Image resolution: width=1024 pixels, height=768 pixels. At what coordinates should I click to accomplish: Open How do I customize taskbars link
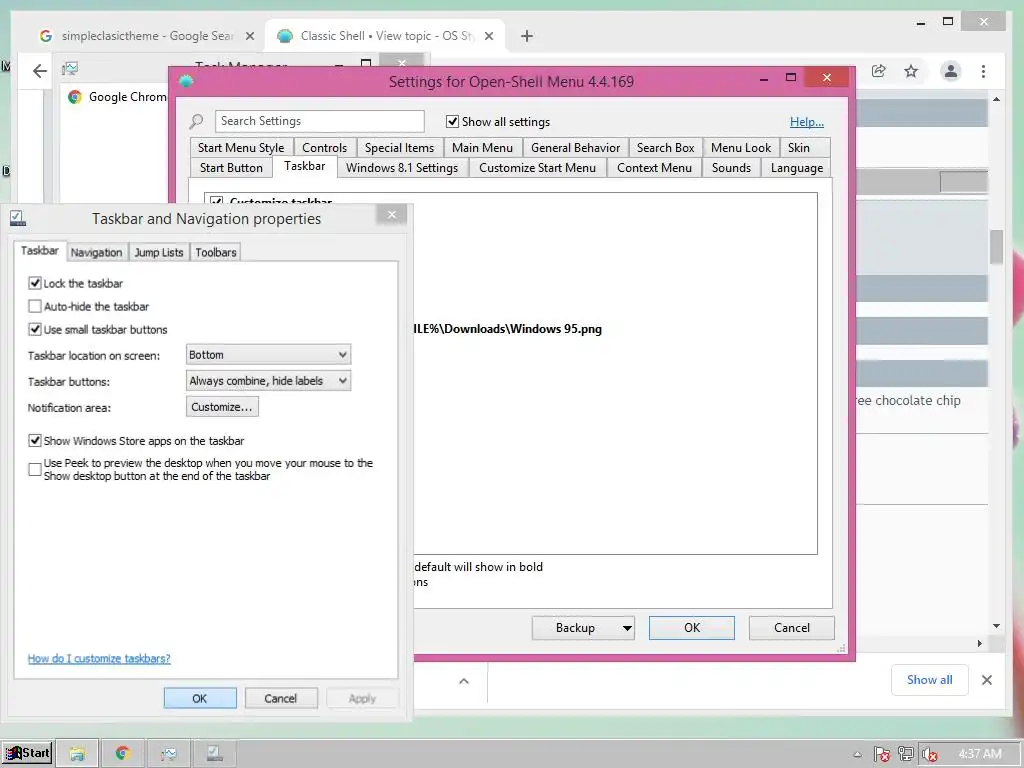tap(99, 658)
